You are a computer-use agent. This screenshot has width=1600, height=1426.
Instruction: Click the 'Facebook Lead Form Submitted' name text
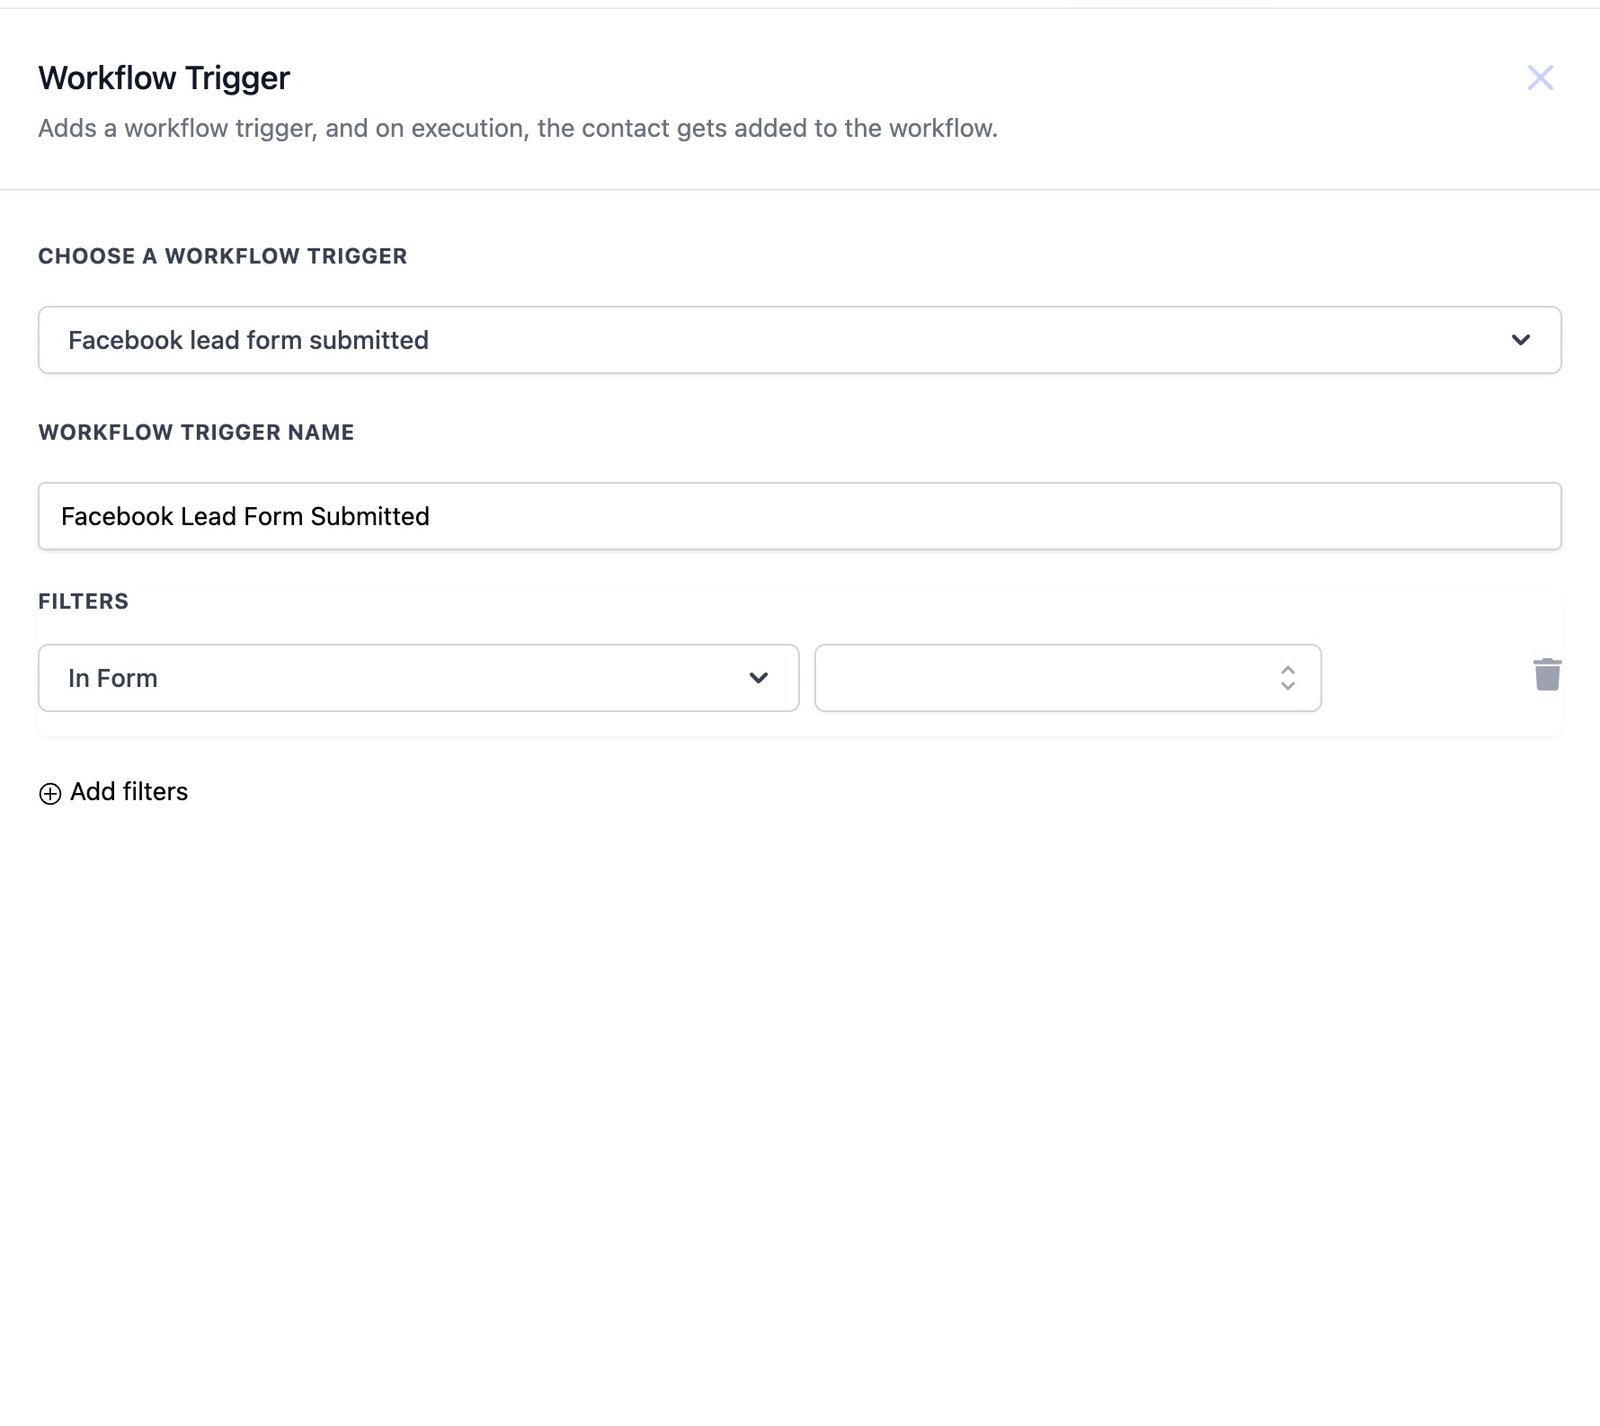point(245,516)
